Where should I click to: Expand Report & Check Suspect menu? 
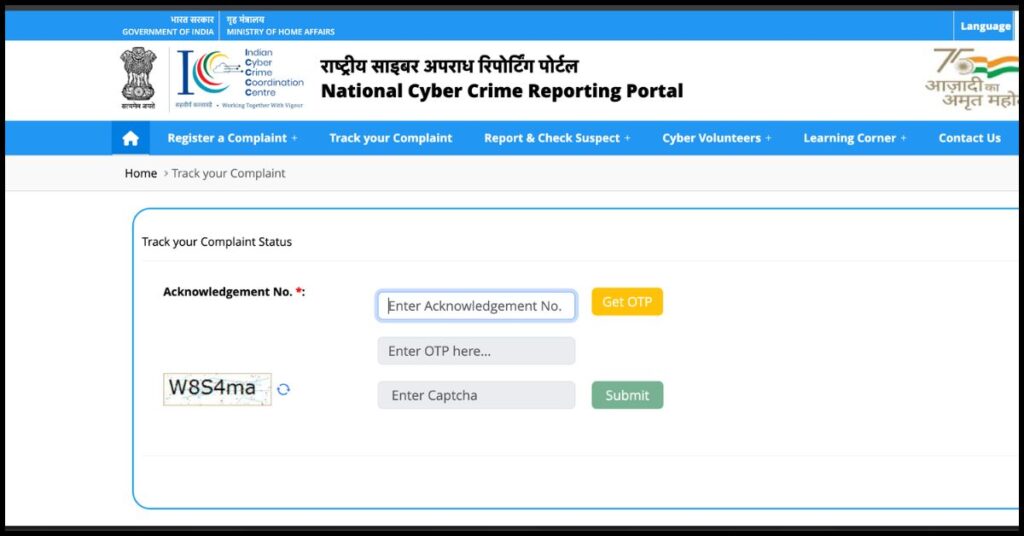[557, 138]
